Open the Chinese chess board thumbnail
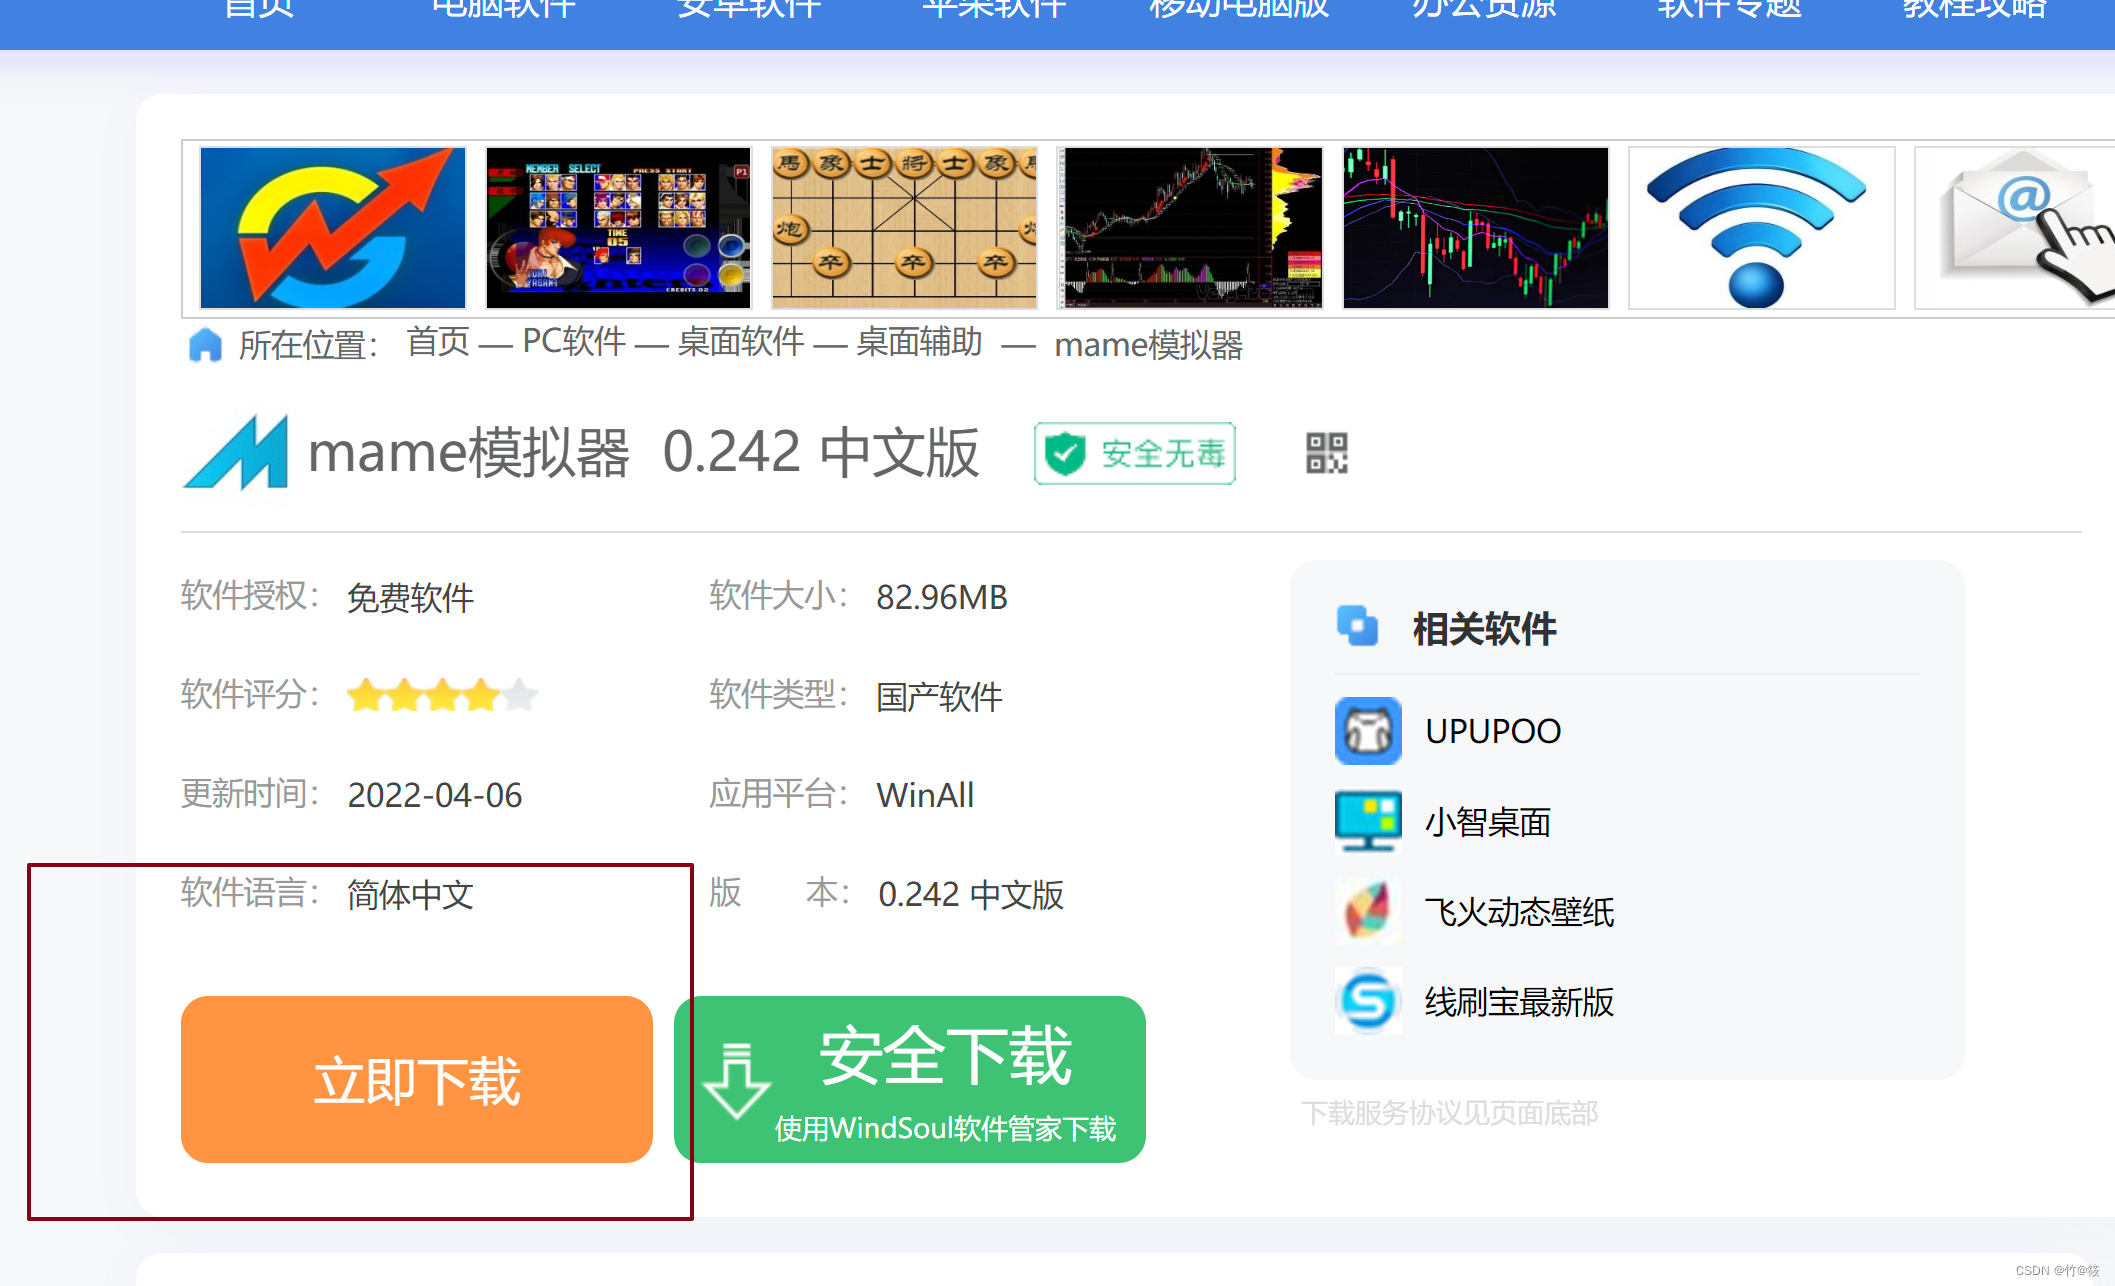 (904, 228)
